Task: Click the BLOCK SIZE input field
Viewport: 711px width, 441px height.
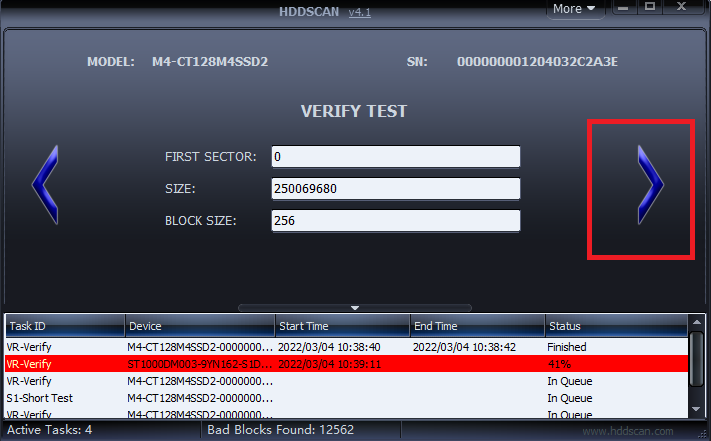Action: (395, 221)
